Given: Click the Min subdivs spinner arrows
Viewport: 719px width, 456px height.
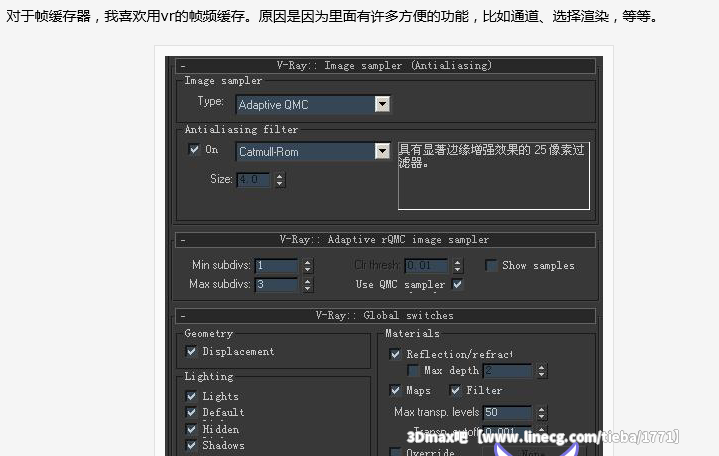Looking at the screenshot, I should click(308, 266).
